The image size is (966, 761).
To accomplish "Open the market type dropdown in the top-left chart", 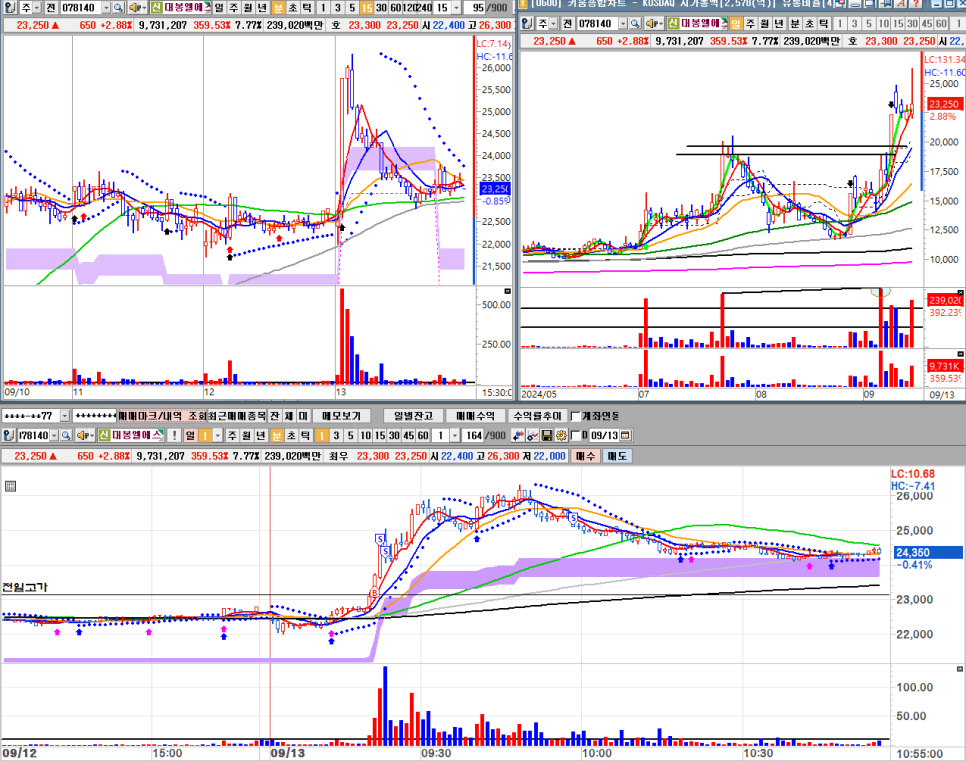I will coord(37,8).
